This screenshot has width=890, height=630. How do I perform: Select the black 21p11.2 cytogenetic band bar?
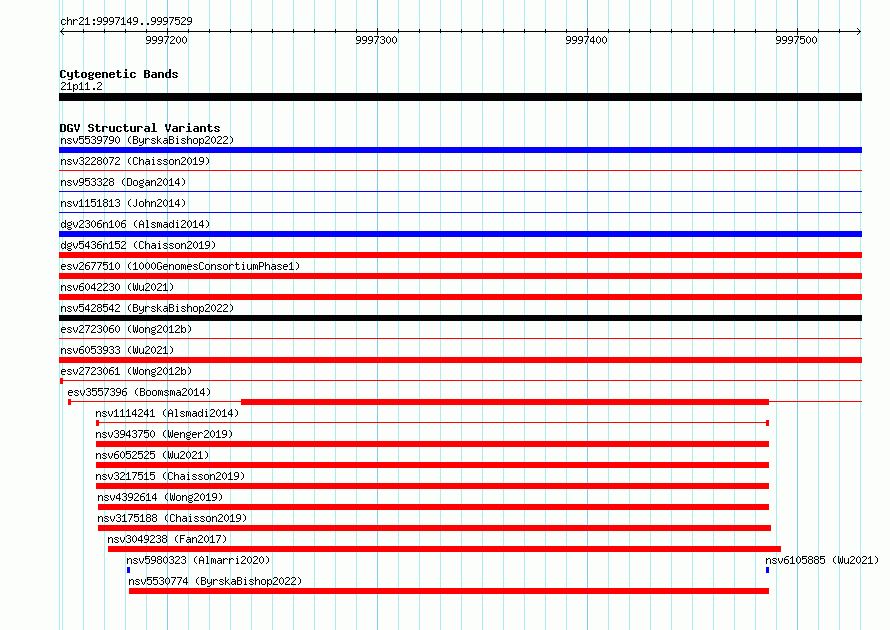click(x=460, y=97)
